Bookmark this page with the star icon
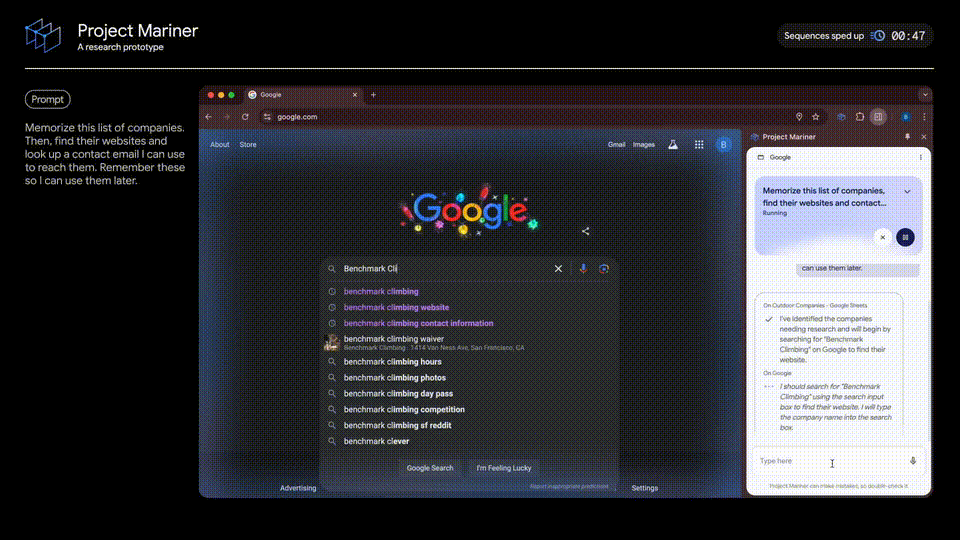960x540 pixels. 816,117
